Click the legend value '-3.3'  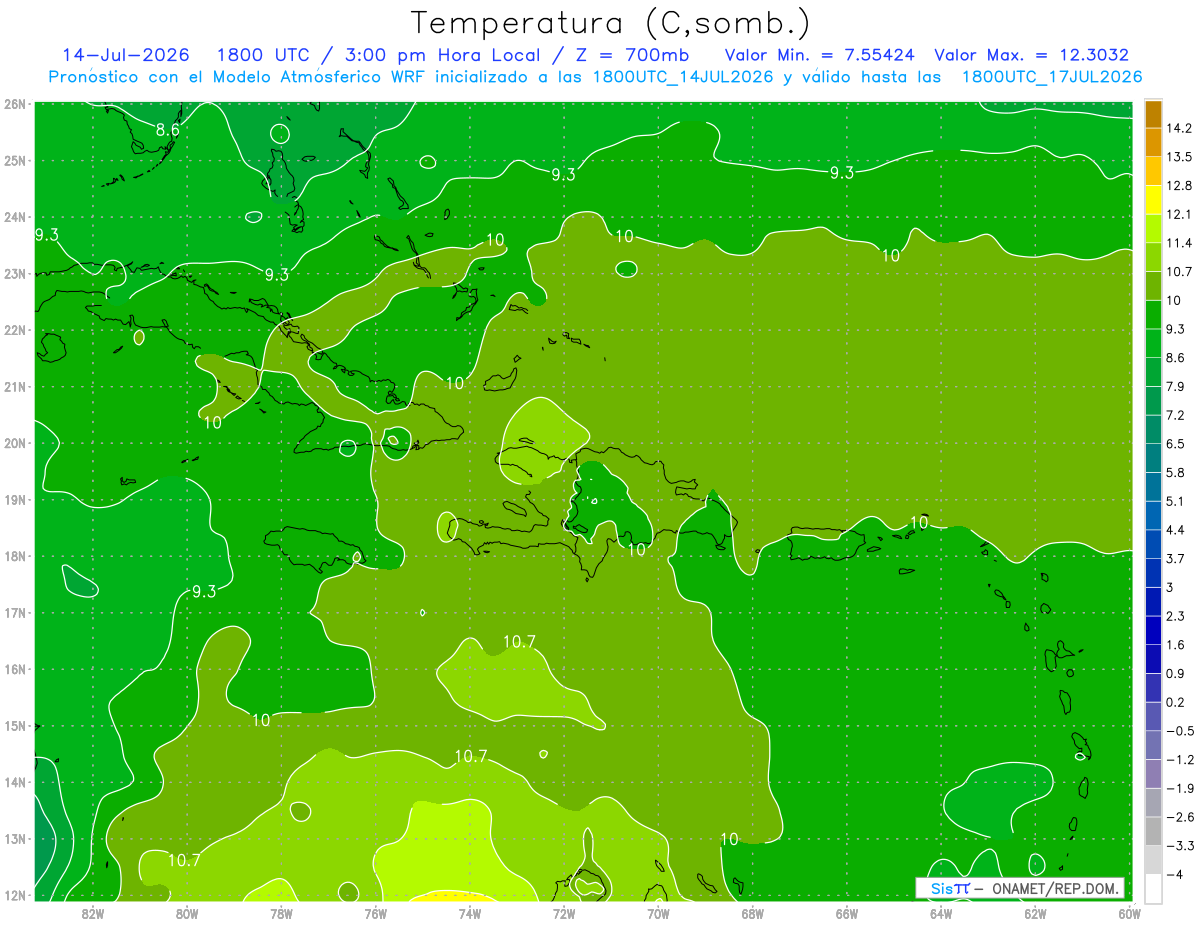pos(1178,845)
